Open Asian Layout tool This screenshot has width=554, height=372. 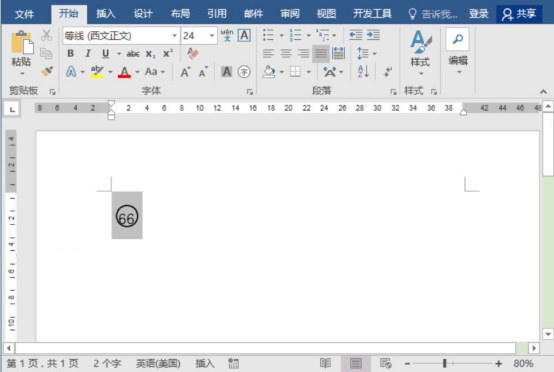point(330,72)
